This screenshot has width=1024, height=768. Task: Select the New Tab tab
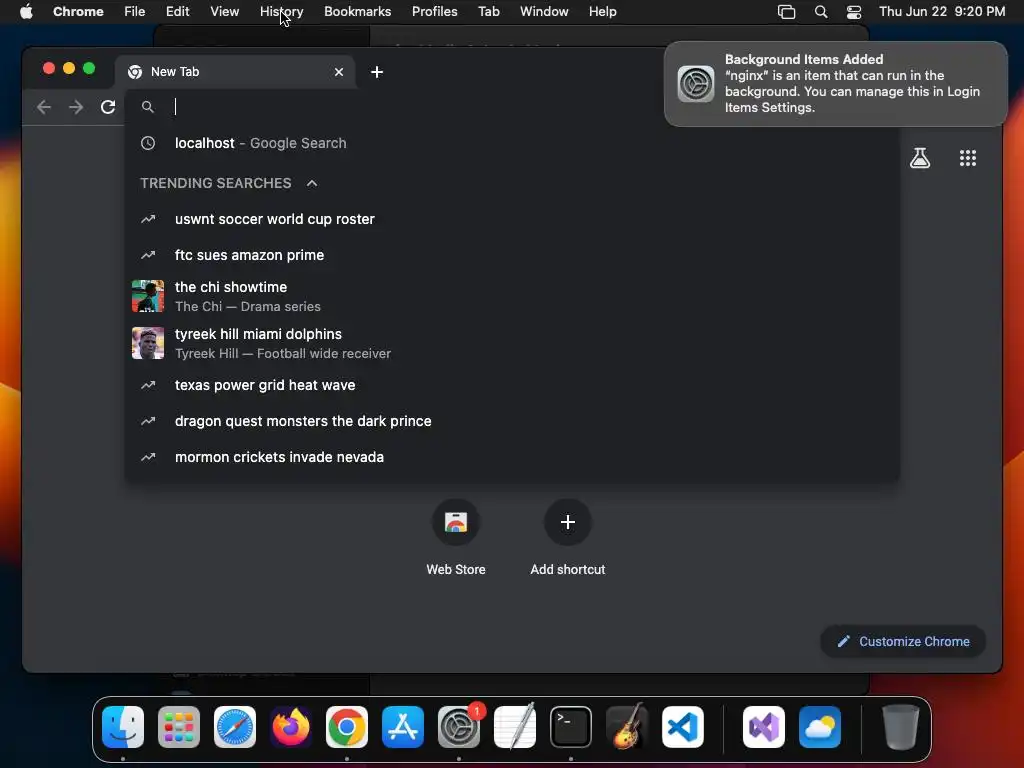235,72
